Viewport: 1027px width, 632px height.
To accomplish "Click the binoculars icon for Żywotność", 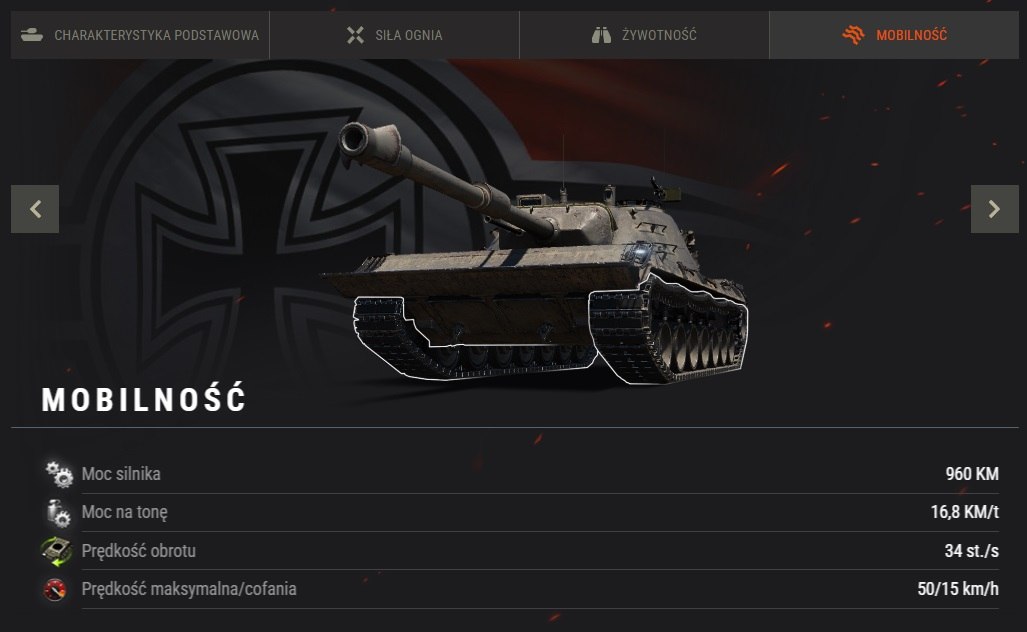I will [601, 35].
